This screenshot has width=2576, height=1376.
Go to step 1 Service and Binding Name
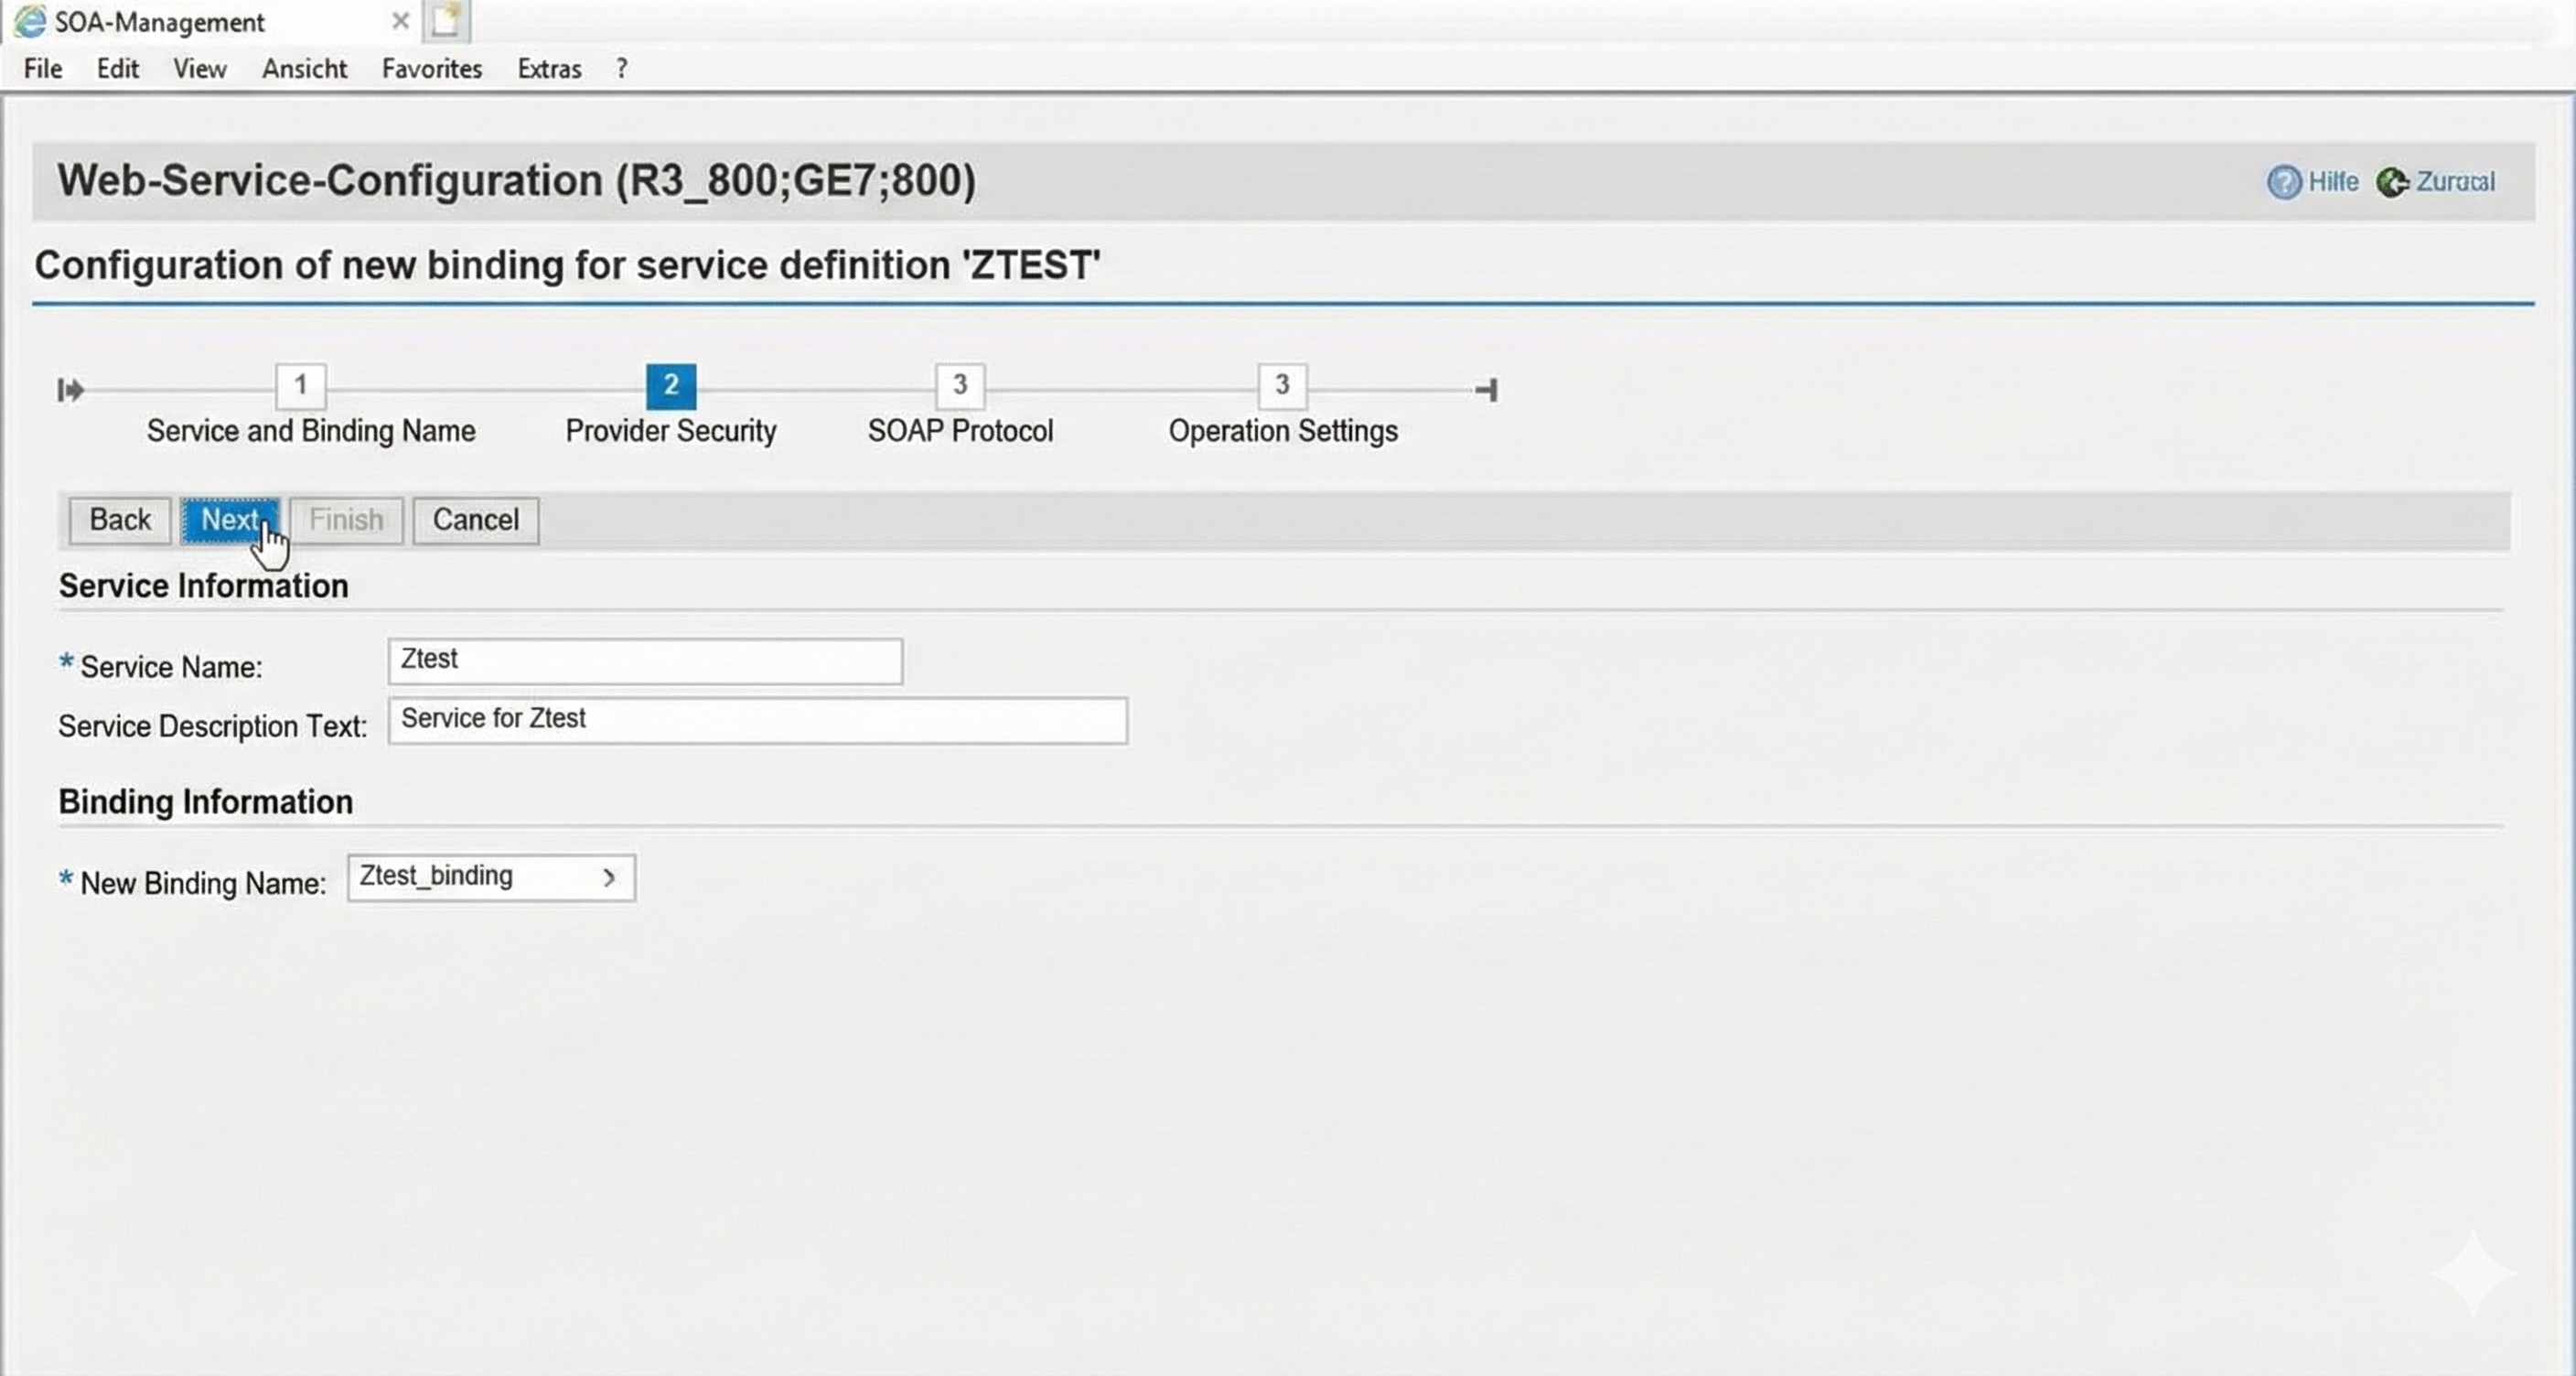300,386
